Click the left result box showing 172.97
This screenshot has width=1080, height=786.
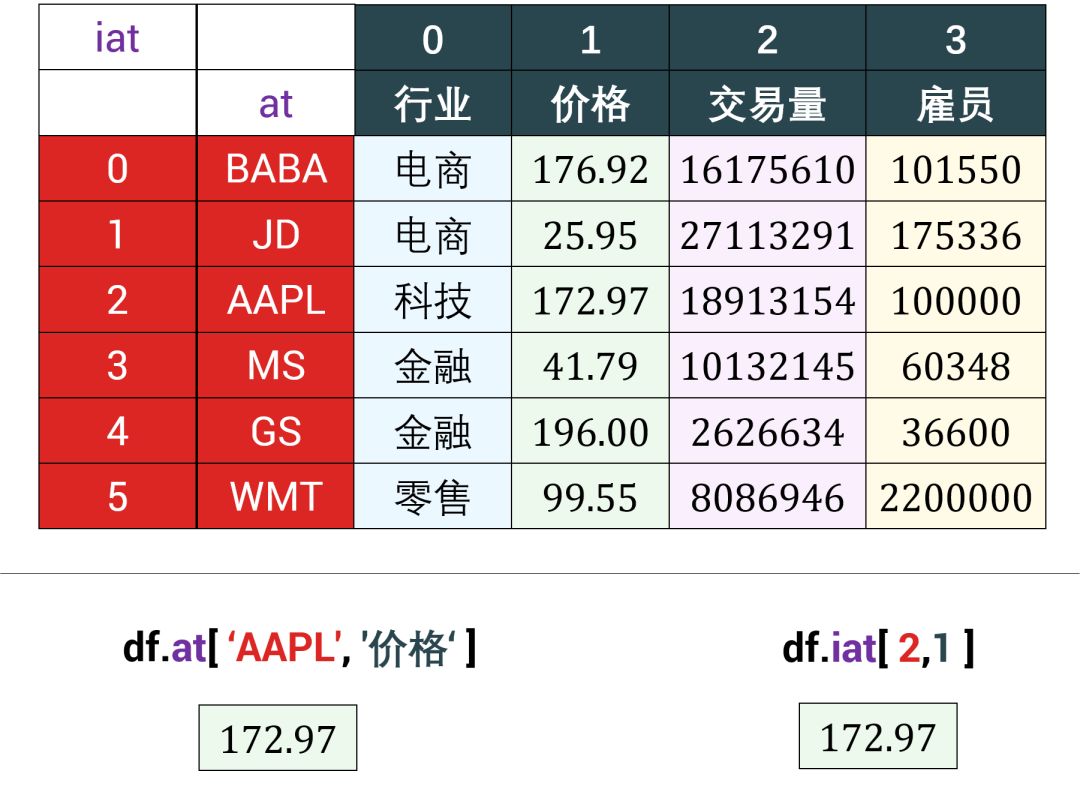click(280, 735)
